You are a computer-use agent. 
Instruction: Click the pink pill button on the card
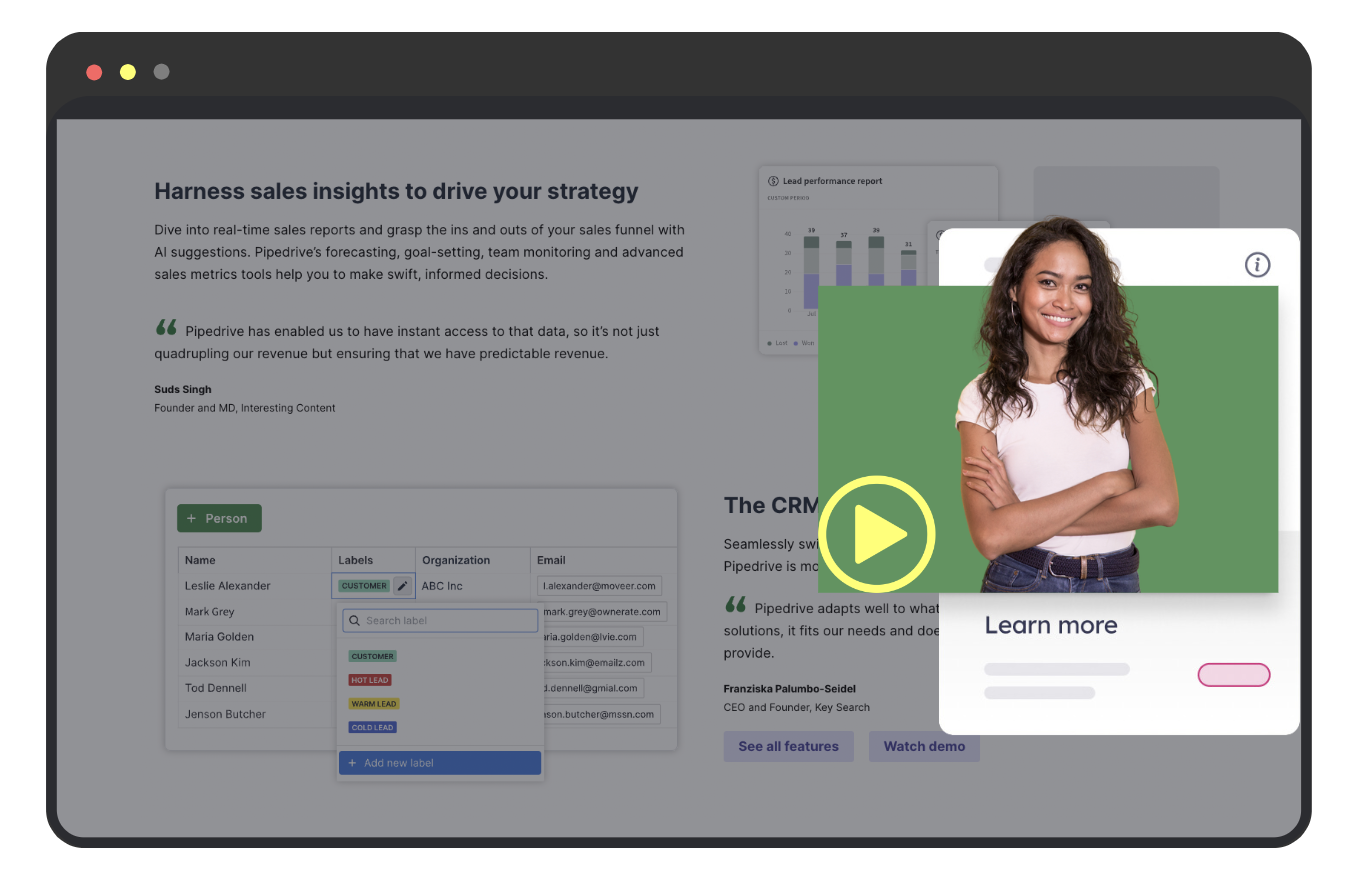1233,675
